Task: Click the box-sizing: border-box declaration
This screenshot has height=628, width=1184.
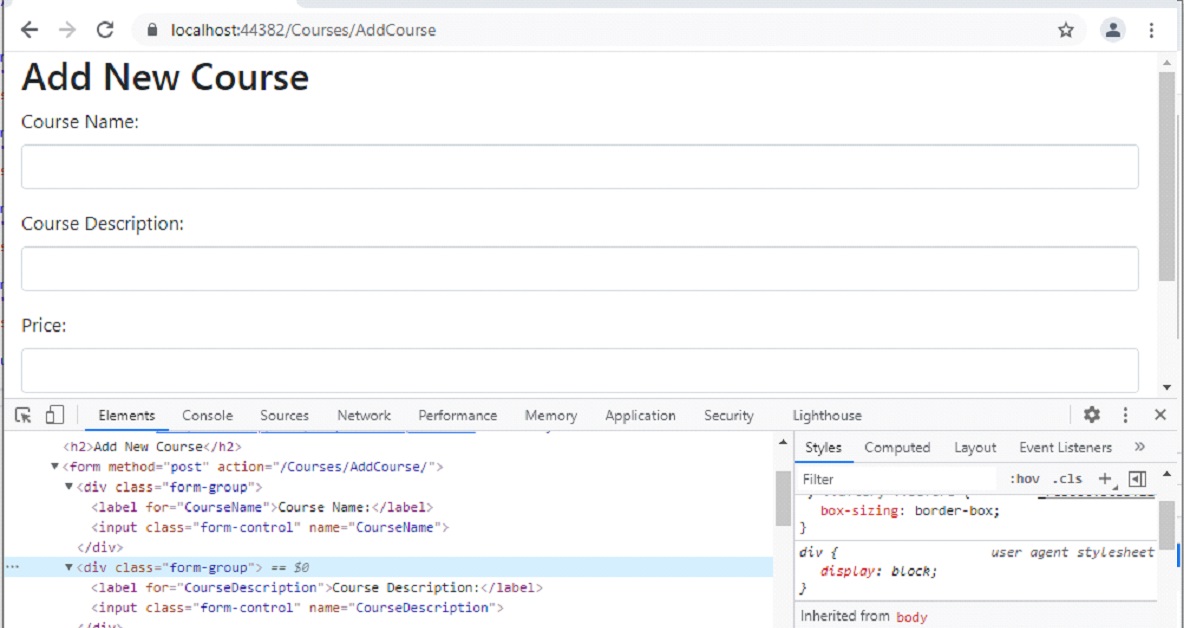Action: [x=910, y=511]
